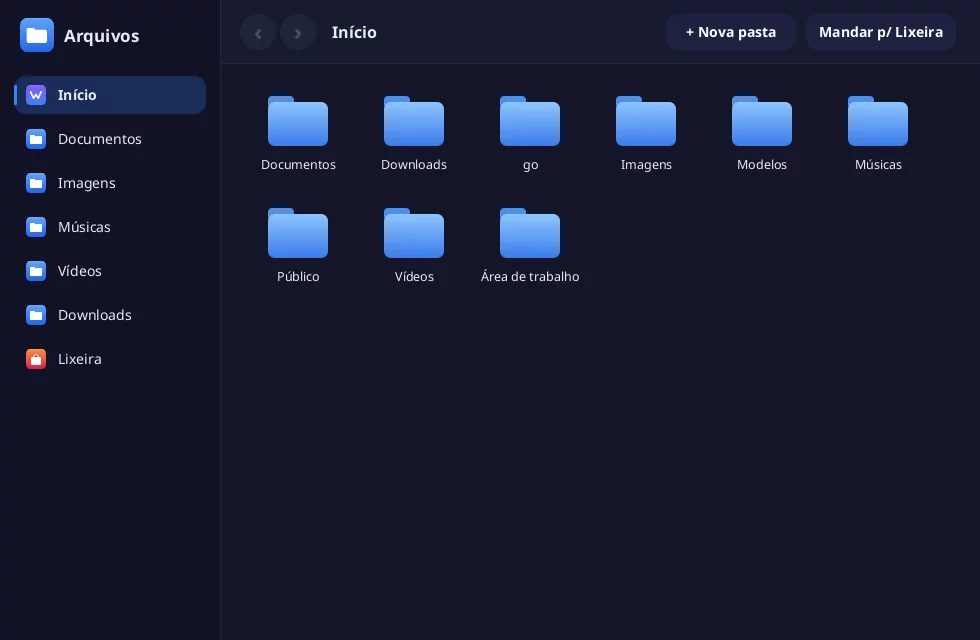
Task: Open Documentos label in the sidebar
Action: (100, 139)
